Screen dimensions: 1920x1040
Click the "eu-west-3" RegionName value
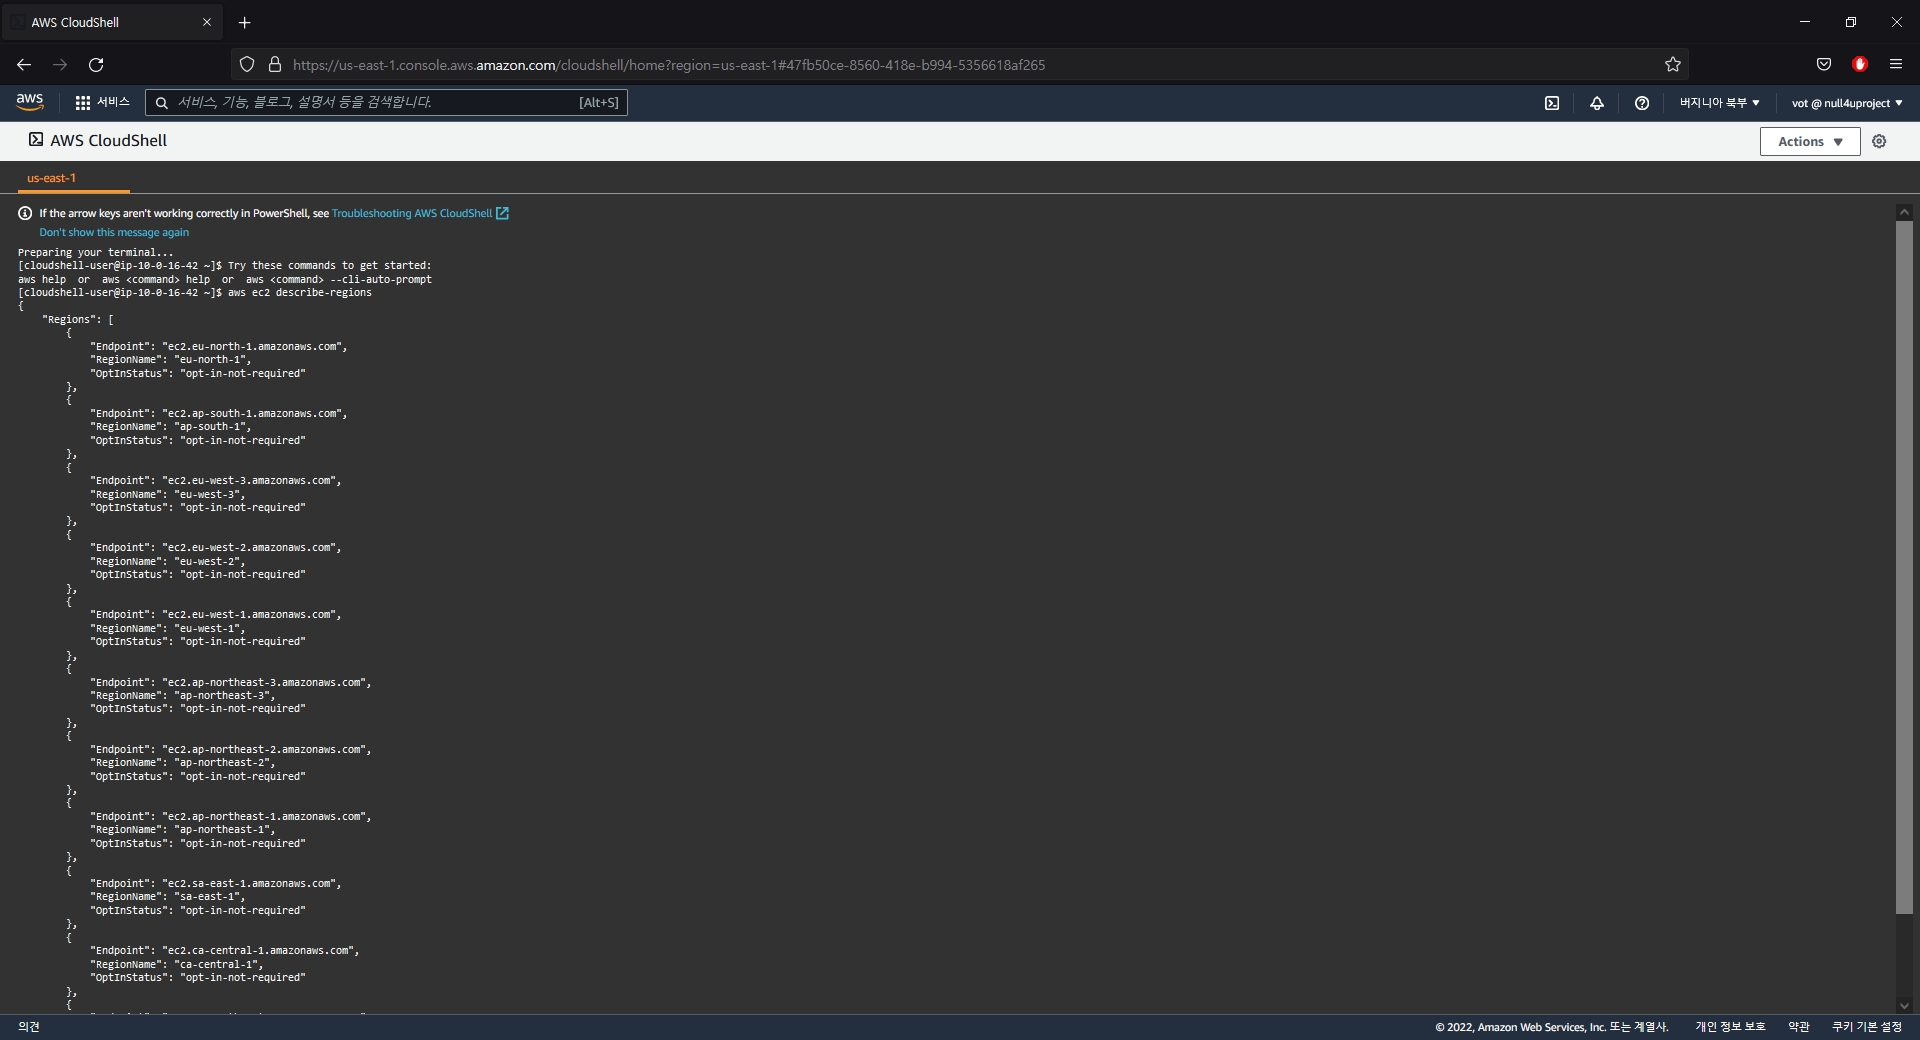[x=207, y=495]
